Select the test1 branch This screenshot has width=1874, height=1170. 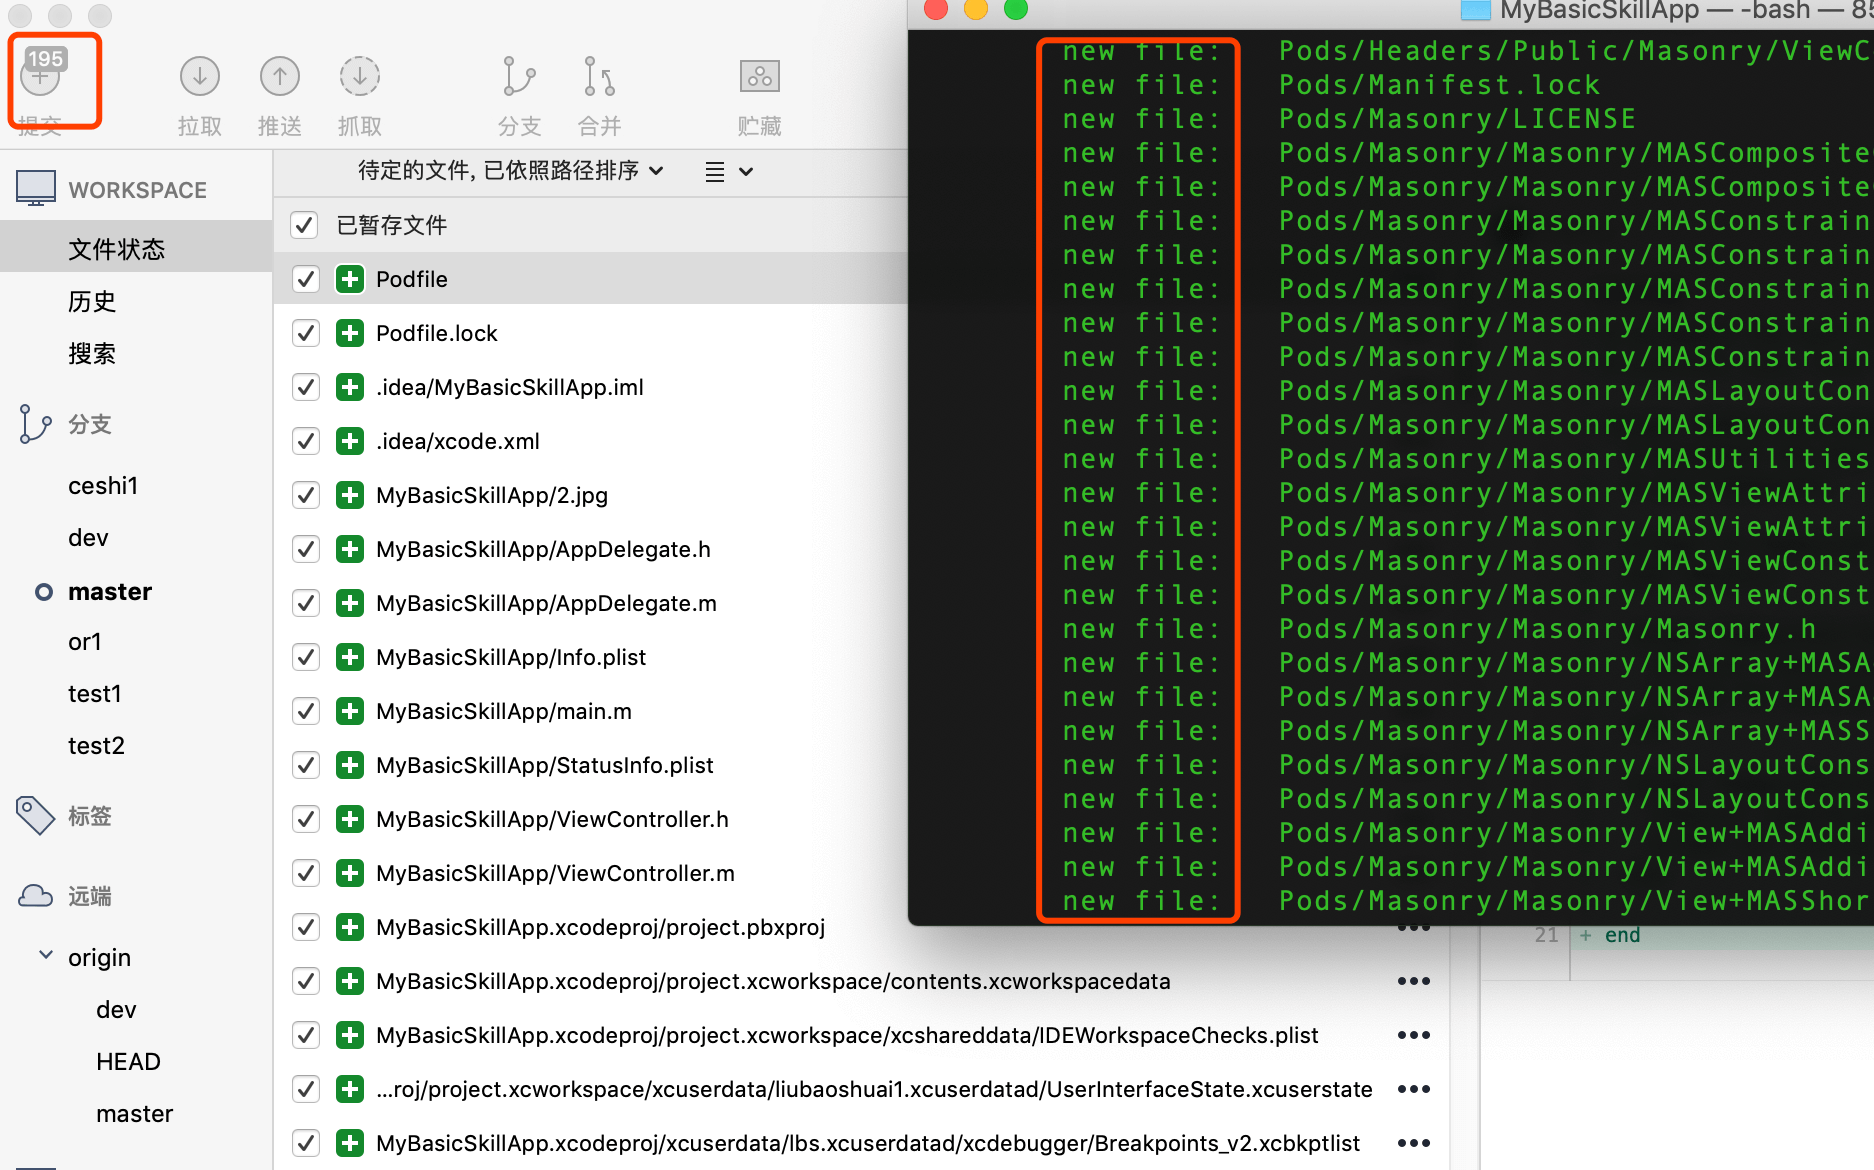pyautogui.click(x=95, y=694)
